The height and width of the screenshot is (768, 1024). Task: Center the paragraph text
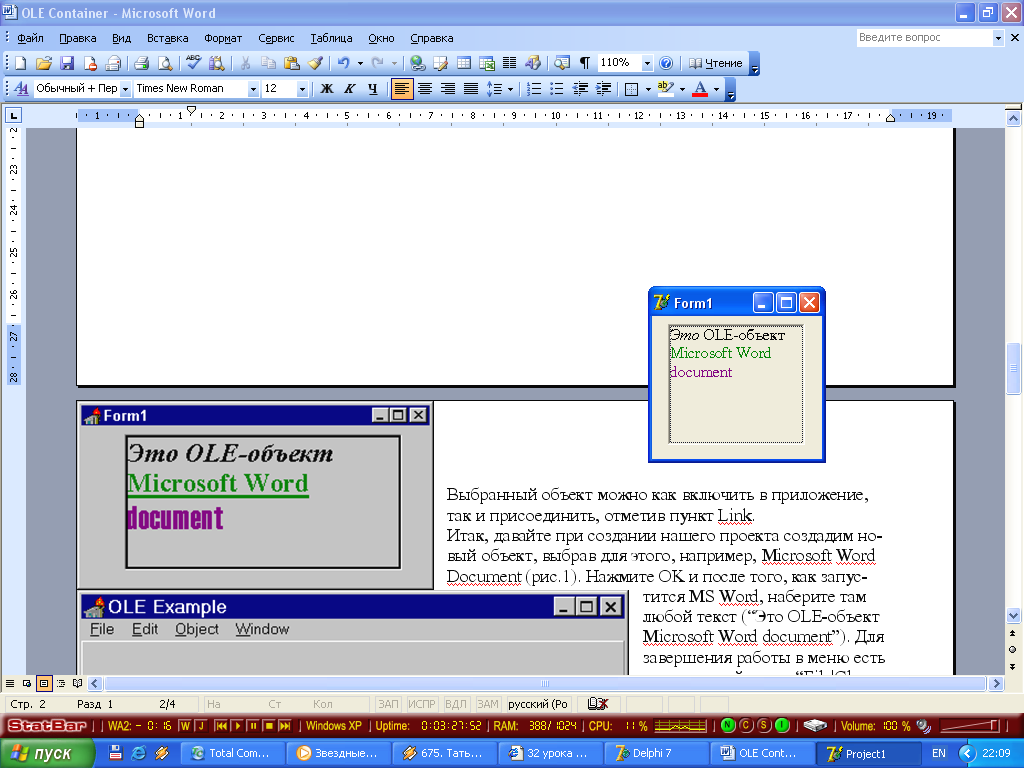tap(424, 89)
